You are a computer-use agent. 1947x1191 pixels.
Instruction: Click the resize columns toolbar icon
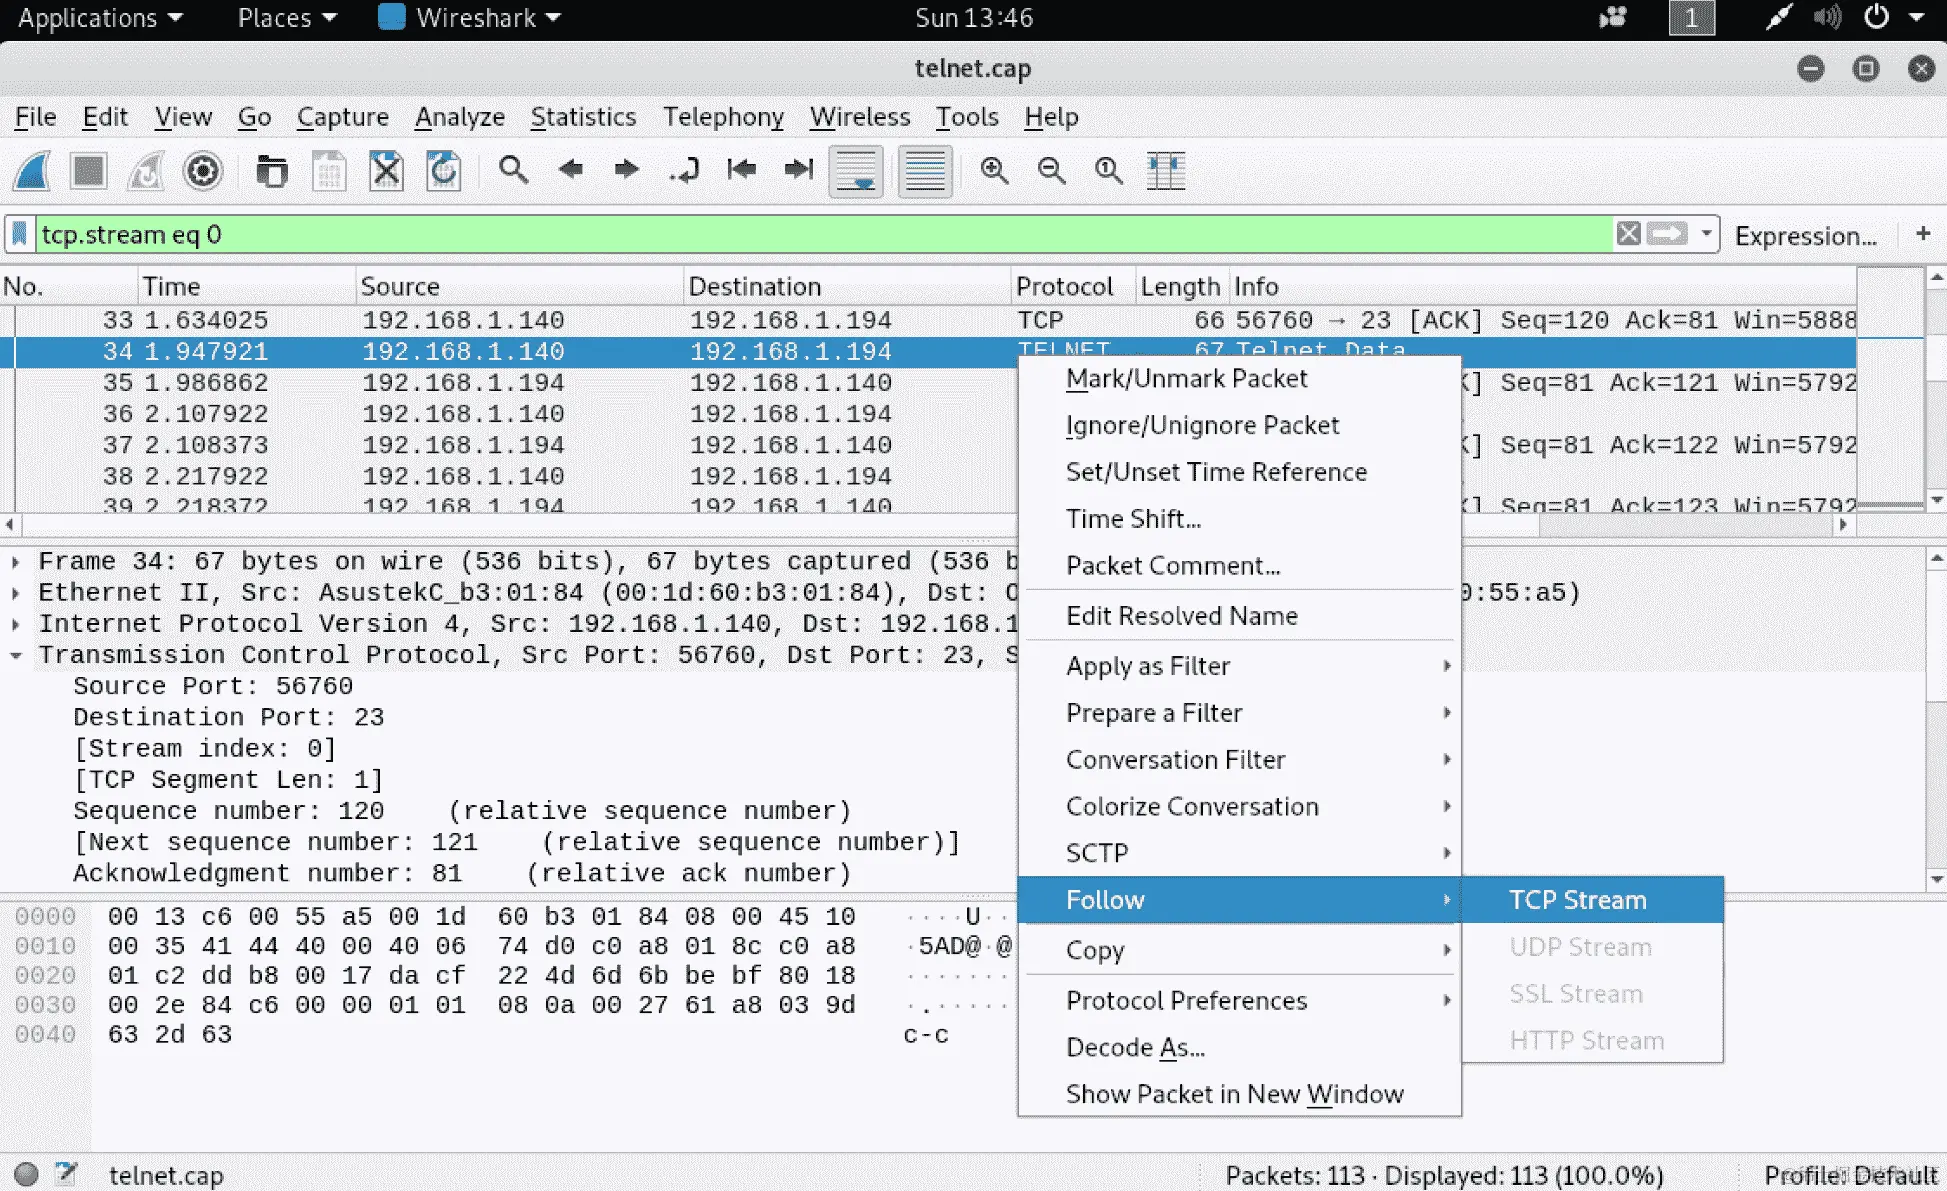coord(1165,171)
